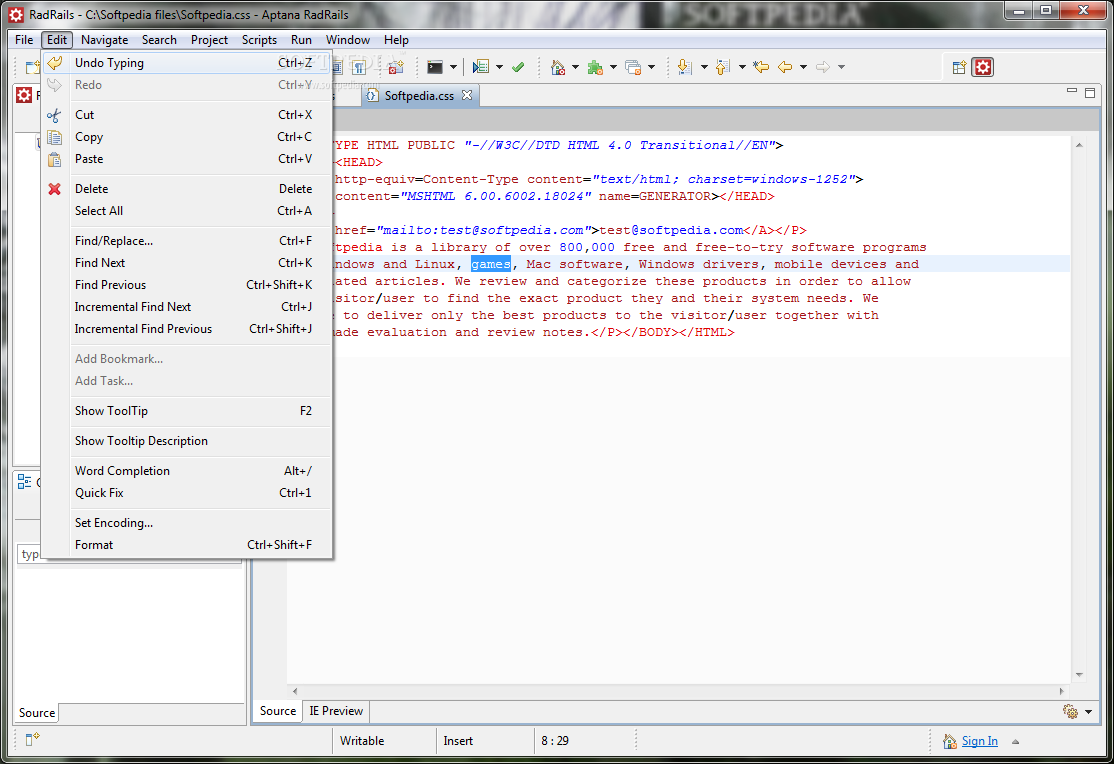Click the Next Annotation down arrow icon
This screenshot has width=1114, height=764.
684,67
